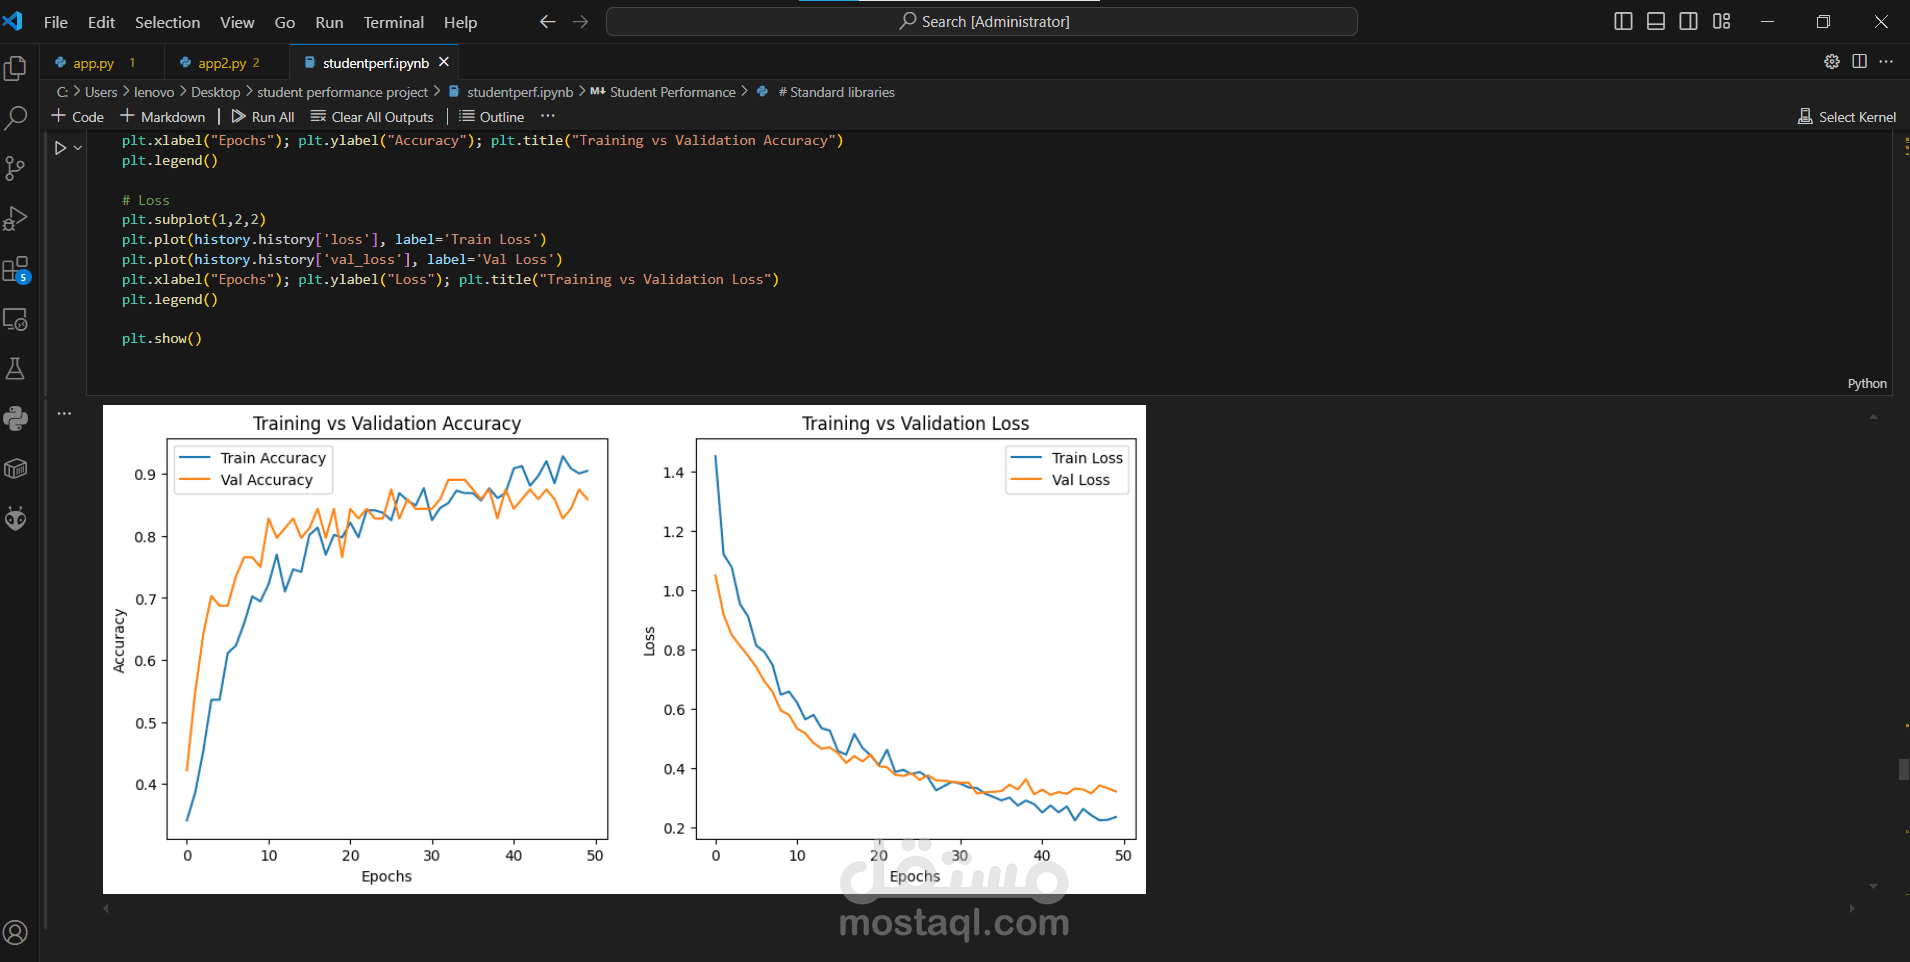This screenshot has width=1910, height=962.
Task: Click Run All in notebook toolbar
Action: click(263, 117)
